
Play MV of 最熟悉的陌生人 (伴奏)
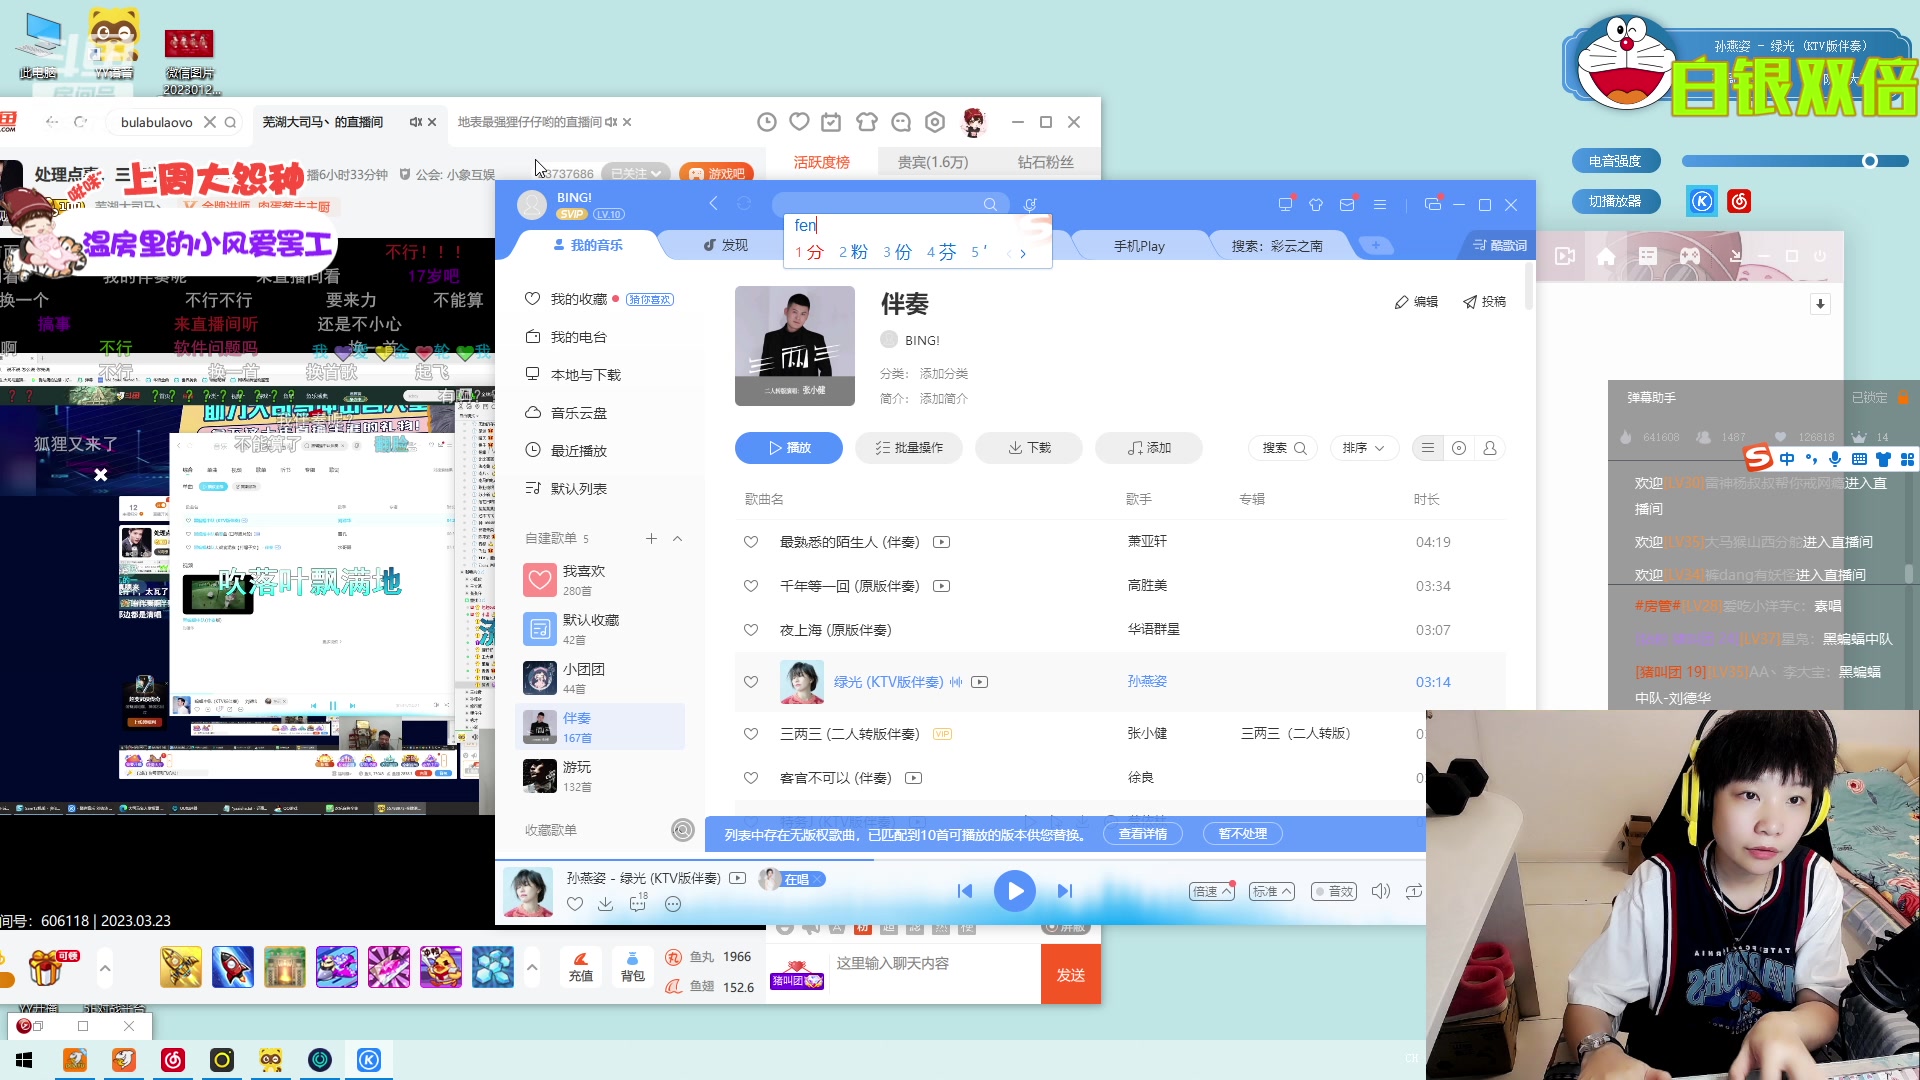941,542
